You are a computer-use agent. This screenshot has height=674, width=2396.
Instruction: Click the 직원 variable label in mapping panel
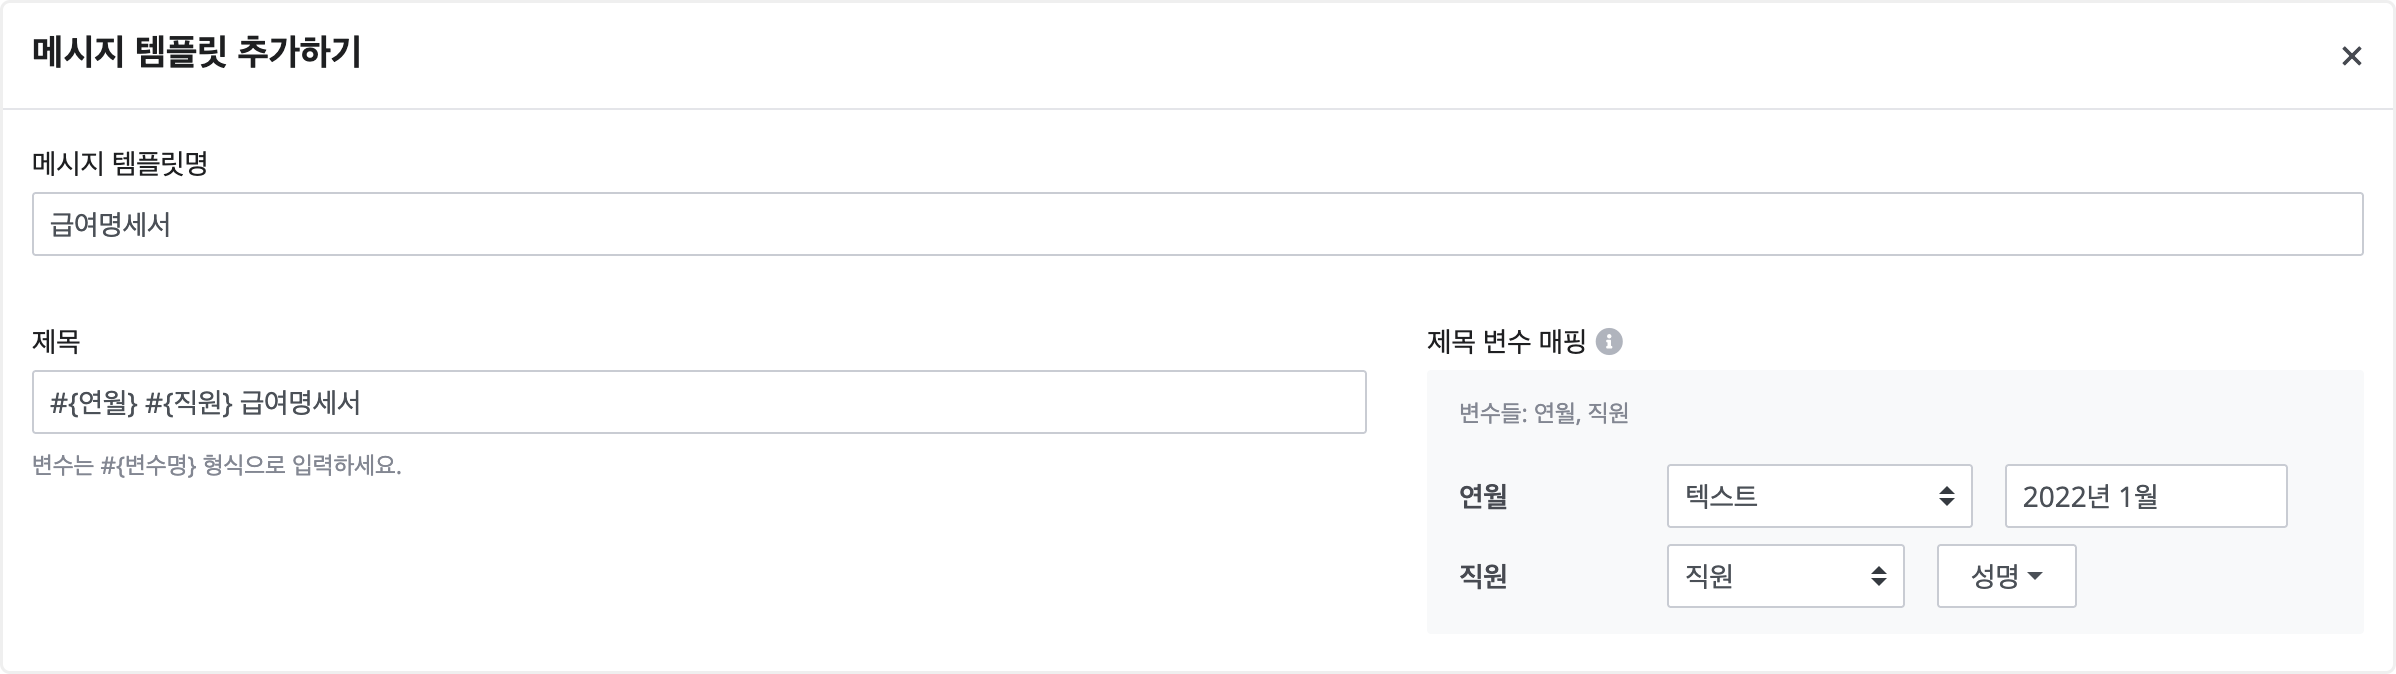point(1483,576)
